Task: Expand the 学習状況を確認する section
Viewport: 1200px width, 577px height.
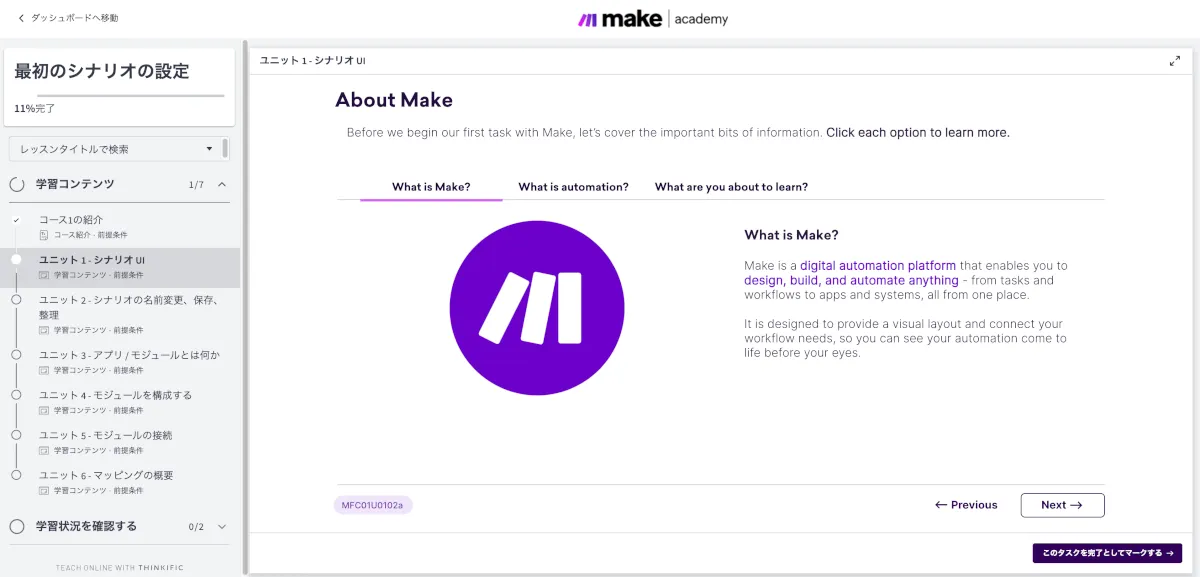Action: coord(222,526)
